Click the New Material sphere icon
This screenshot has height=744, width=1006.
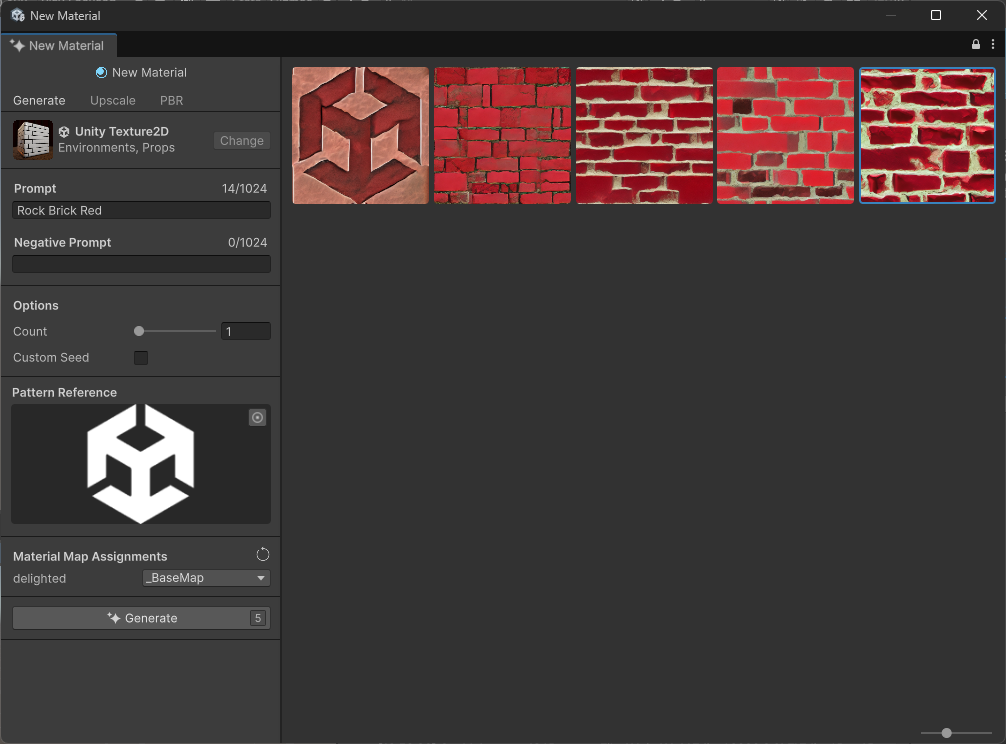point(101,72)
